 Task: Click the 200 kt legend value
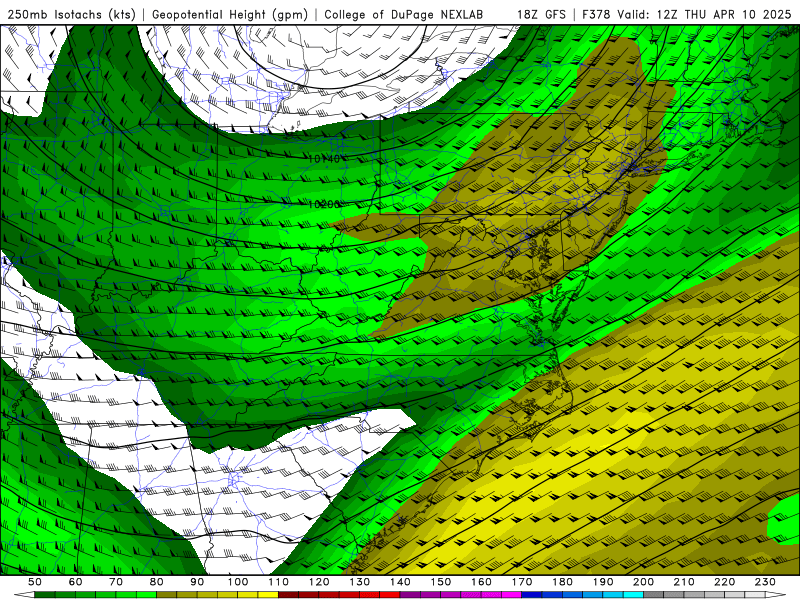coord(643,582)
